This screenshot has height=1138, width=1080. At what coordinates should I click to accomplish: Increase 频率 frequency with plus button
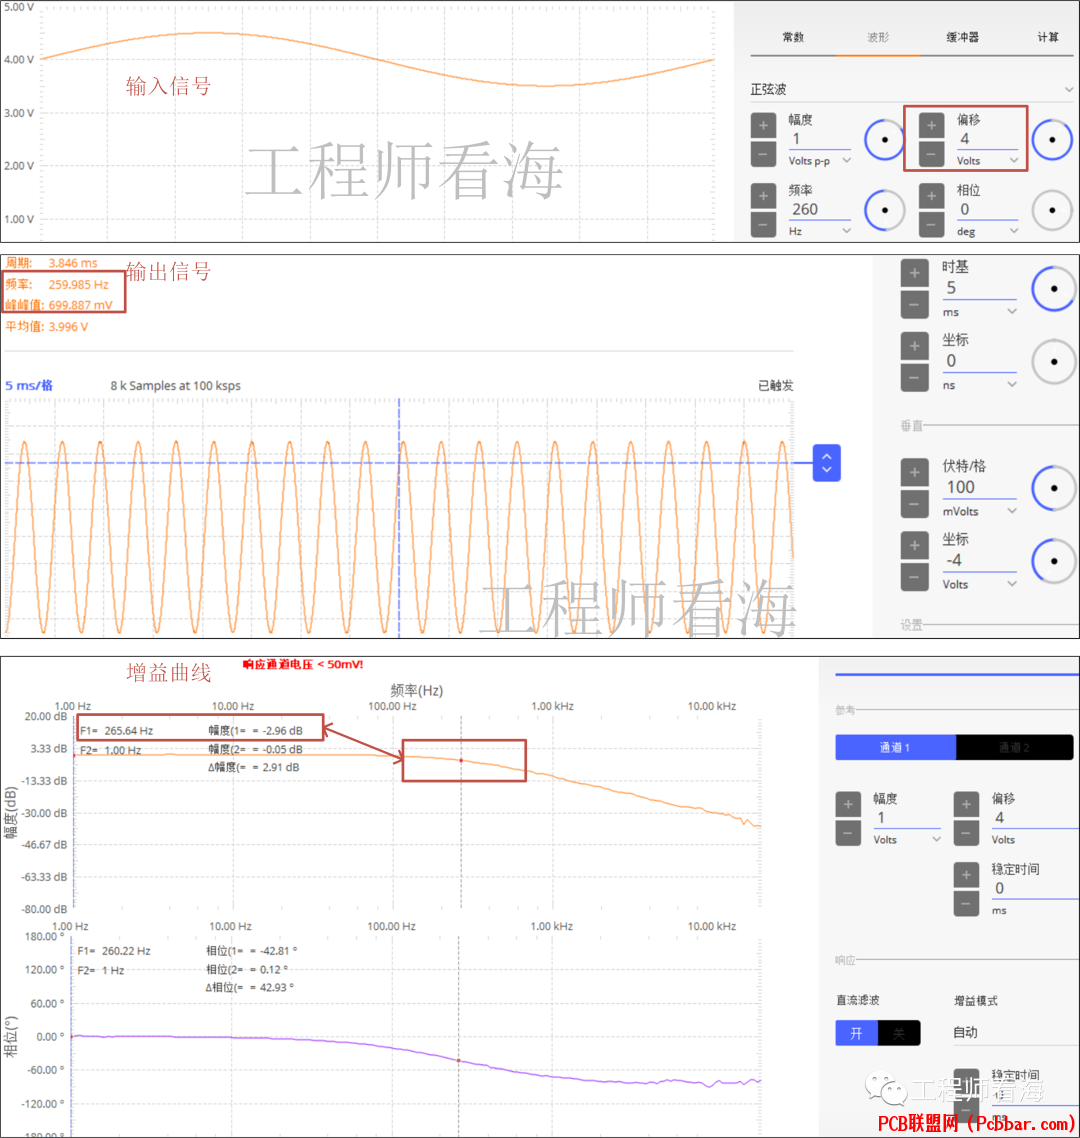tap(763, 196)
